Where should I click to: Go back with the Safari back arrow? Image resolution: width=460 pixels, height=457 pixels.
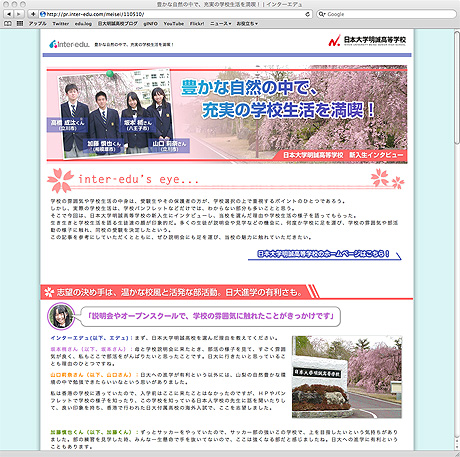click(x=9, y=14)
